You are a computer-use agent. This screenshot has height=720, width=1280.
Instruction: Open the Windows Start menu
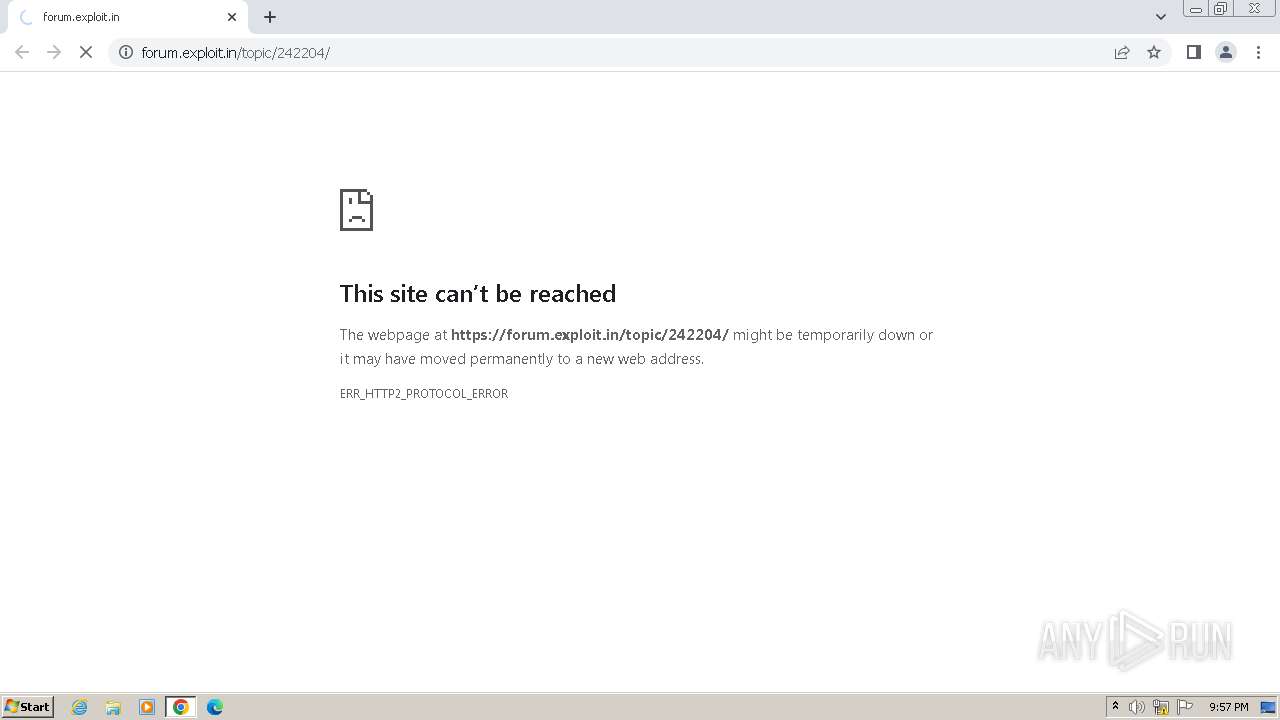pos(28,707)
